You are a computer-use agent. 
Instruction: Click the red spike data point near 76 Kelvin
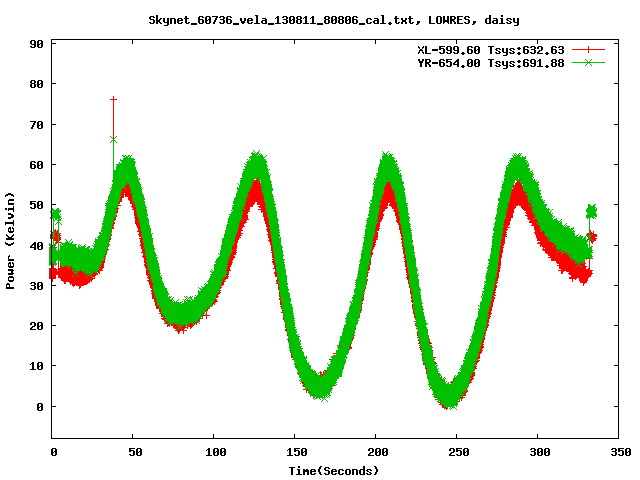[x=113, y=99]
